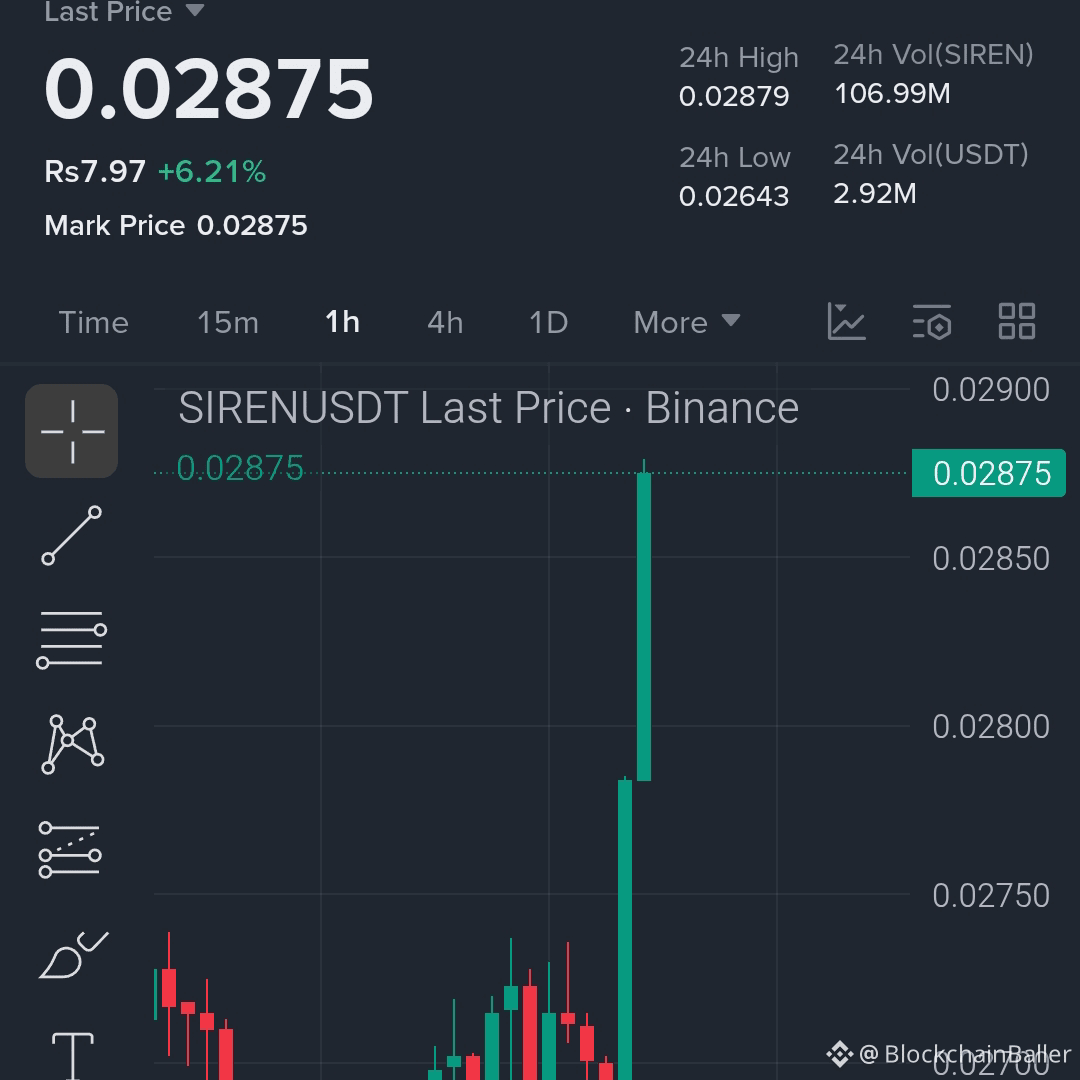Click the 0.02800 price axis label
This screenshot has height=1080, width=1080.
(990, 727)
